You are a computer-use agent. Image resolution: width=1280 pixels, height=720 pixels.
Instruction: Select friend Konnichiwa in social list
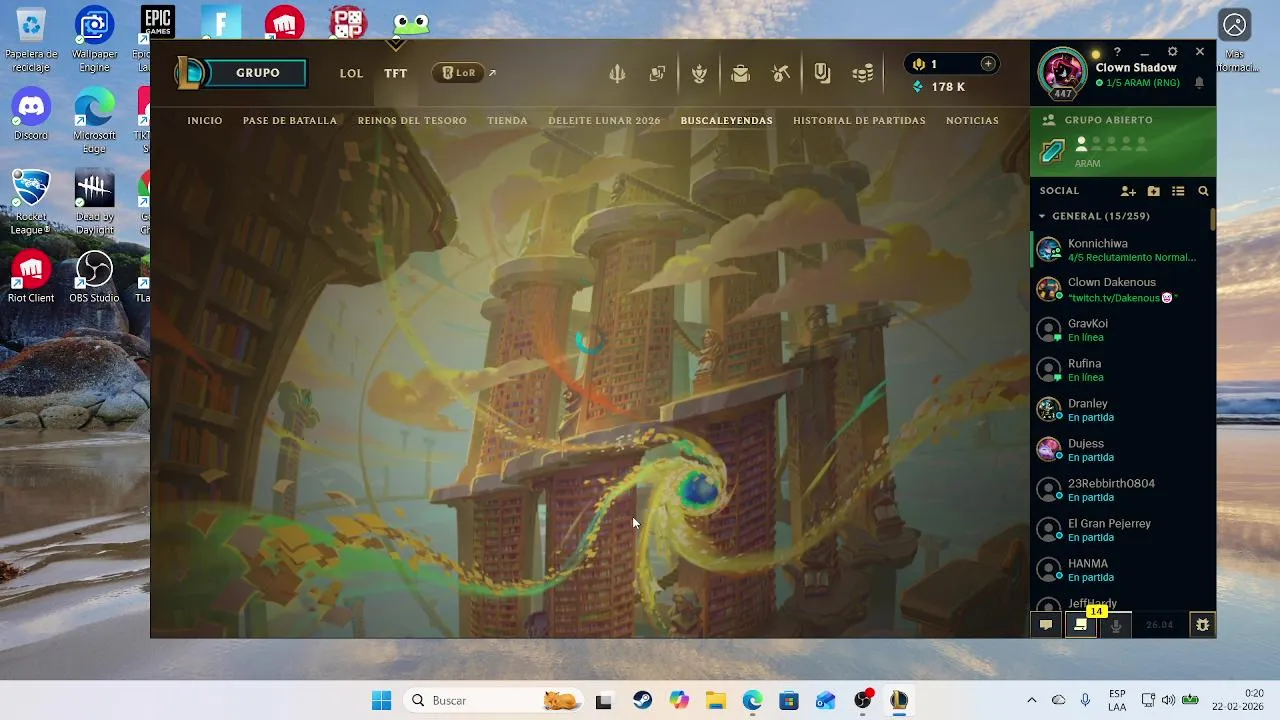1123,250
